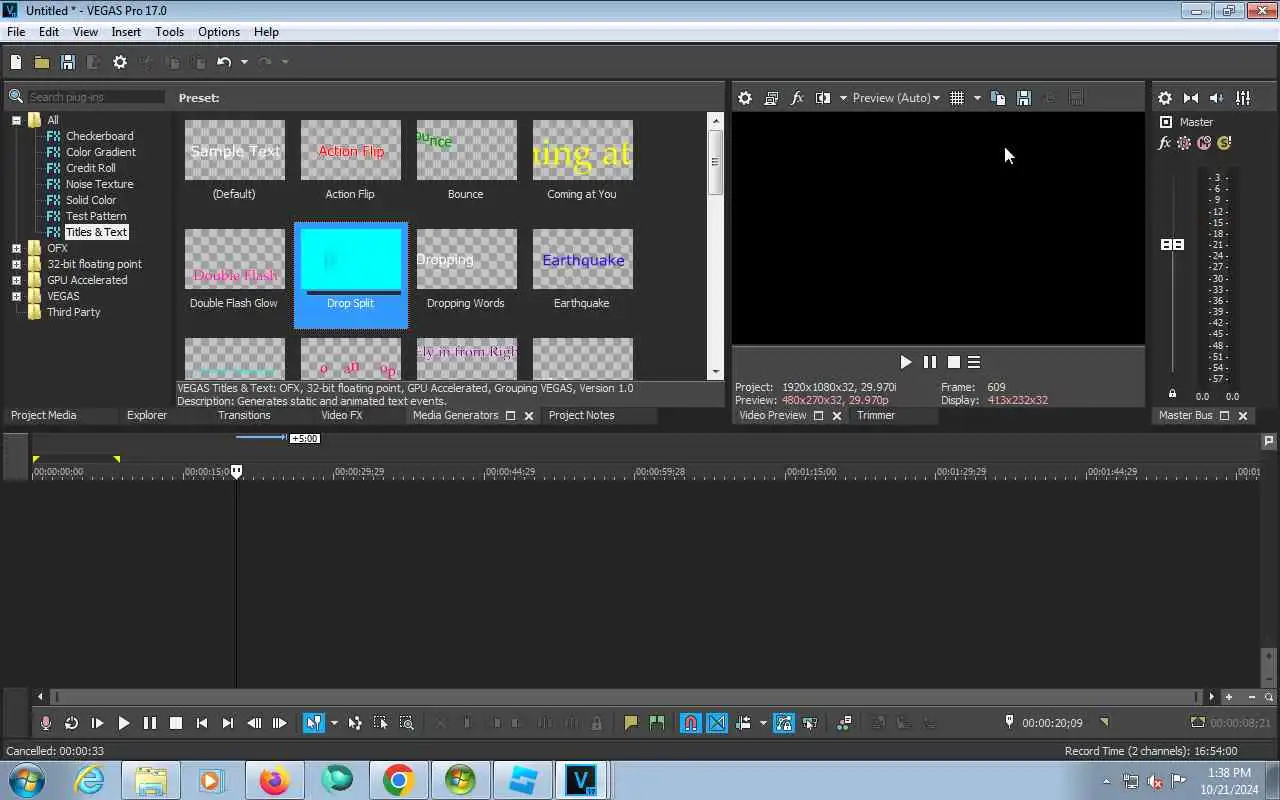Stop timeline playback
This screenshot has height=800, width=1280.
tap(176, 723)
